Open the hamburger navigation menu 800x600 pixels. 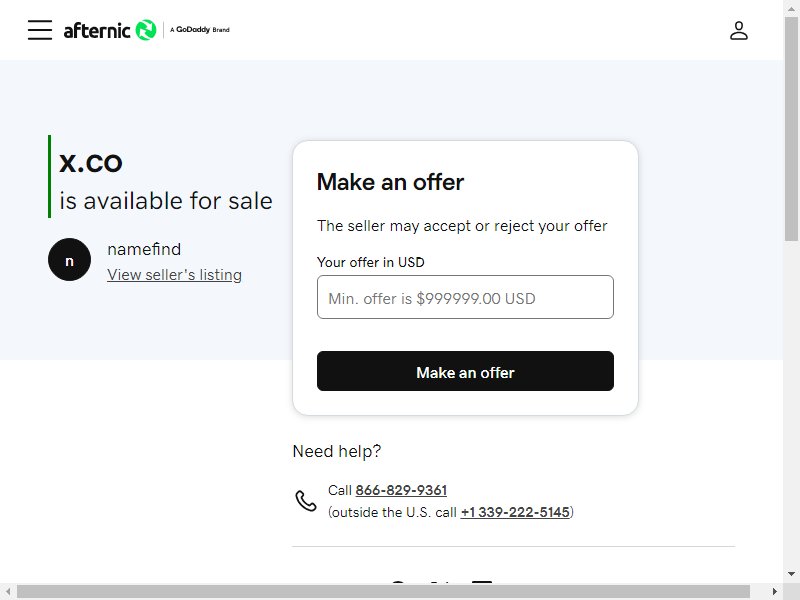coord(40,30)
